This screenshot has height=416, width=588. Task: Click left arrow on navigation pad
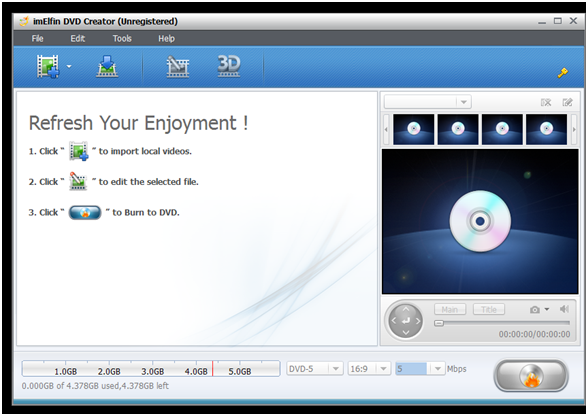point(394,321)
